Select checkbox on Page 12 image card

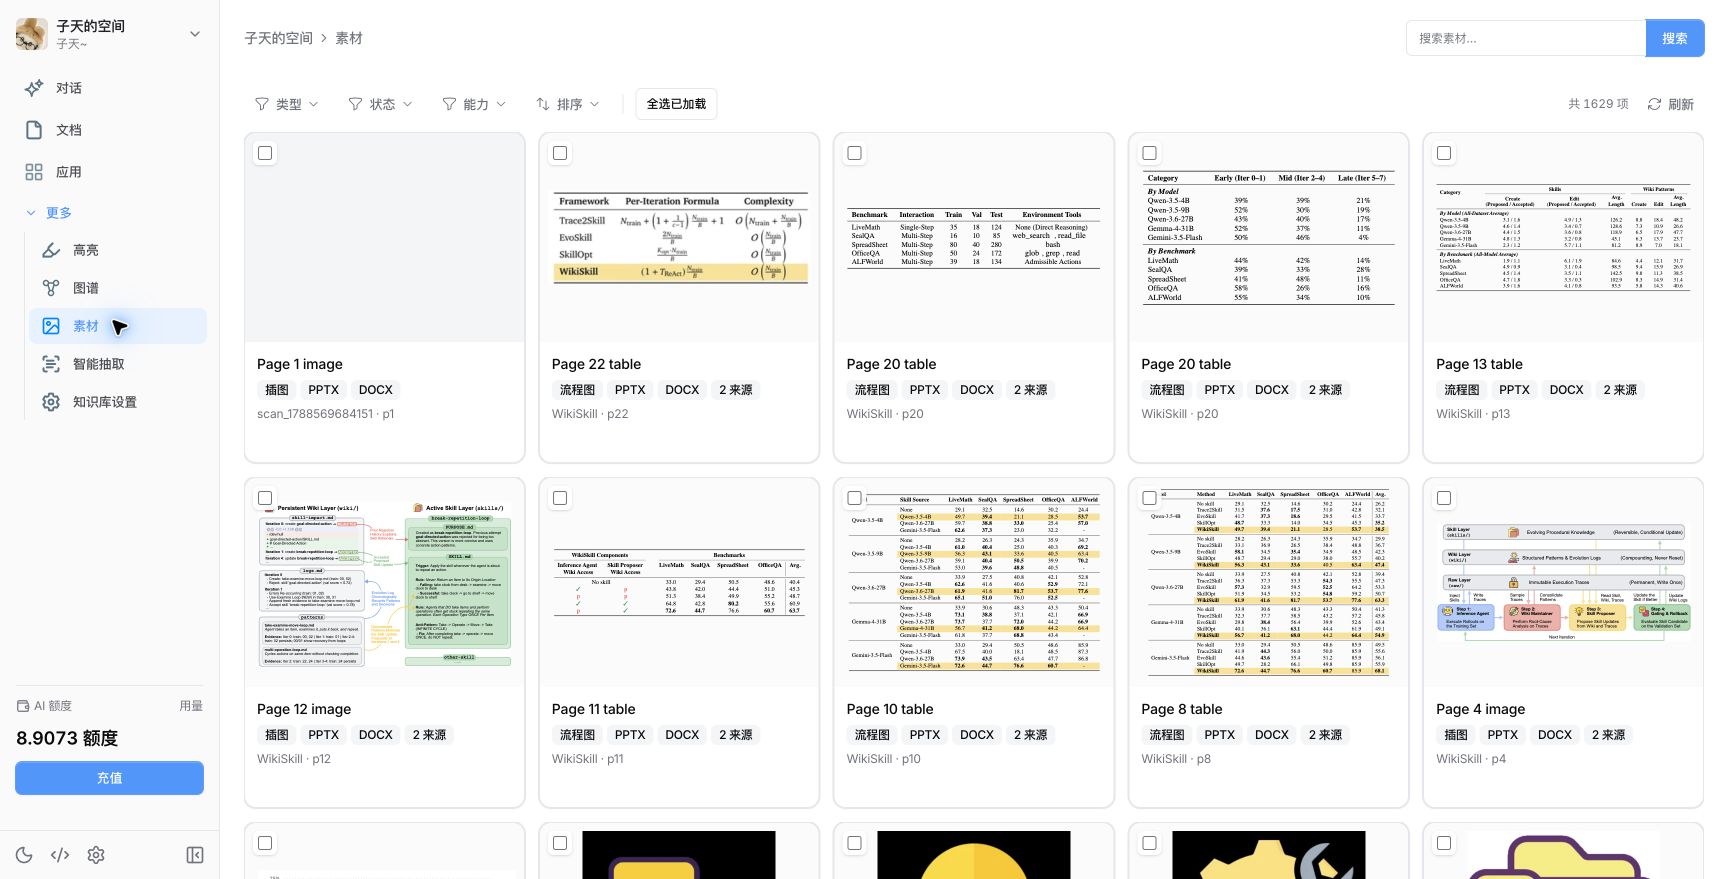(265, 498)
